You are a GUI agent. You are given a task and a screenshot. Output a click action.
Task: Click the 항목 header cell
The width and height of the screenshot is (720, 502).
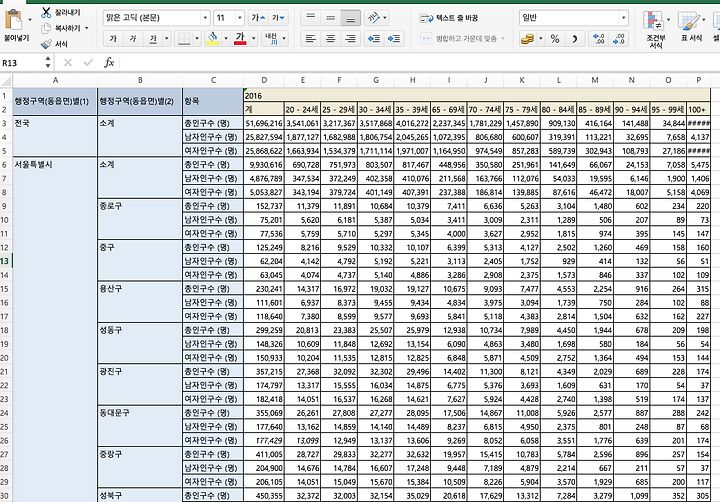[213, 101]
